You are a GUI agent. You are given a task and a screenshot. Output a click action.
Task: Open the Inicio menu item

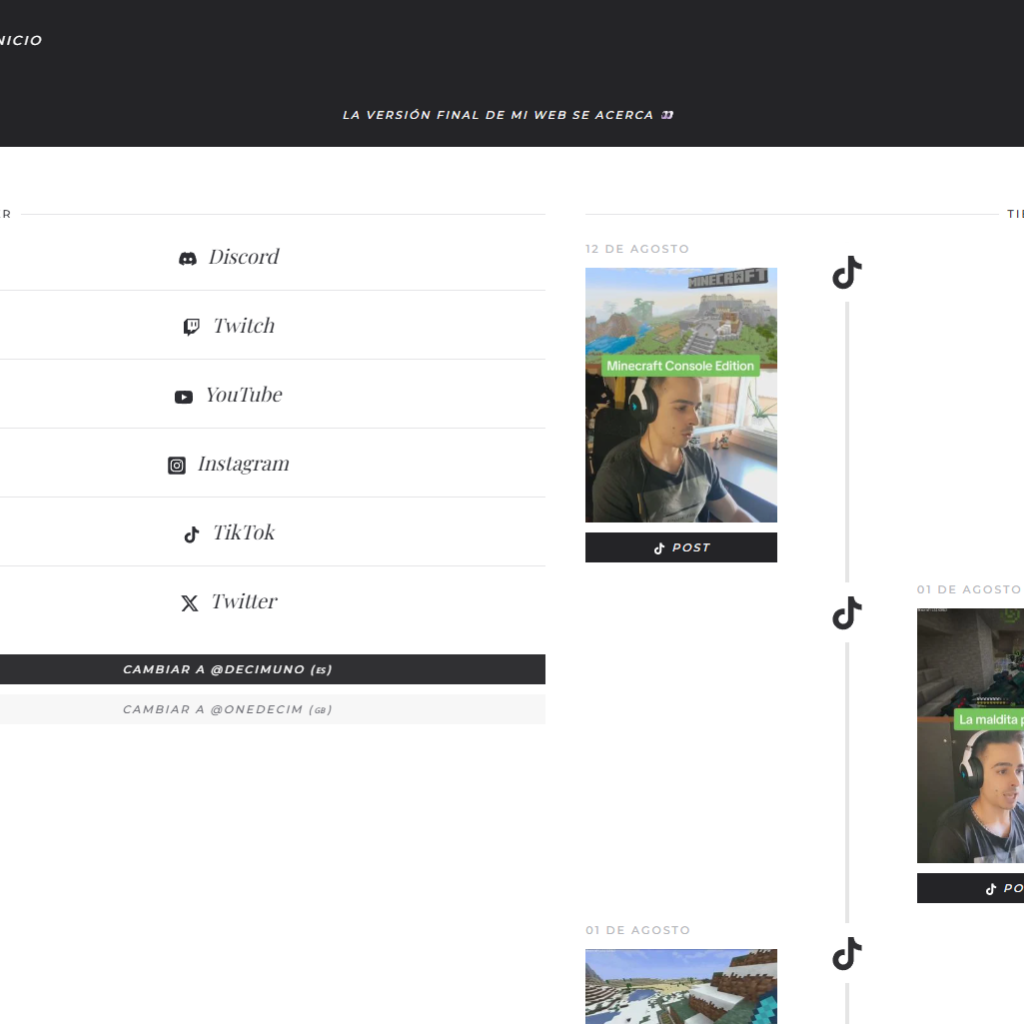coord(20,41)
